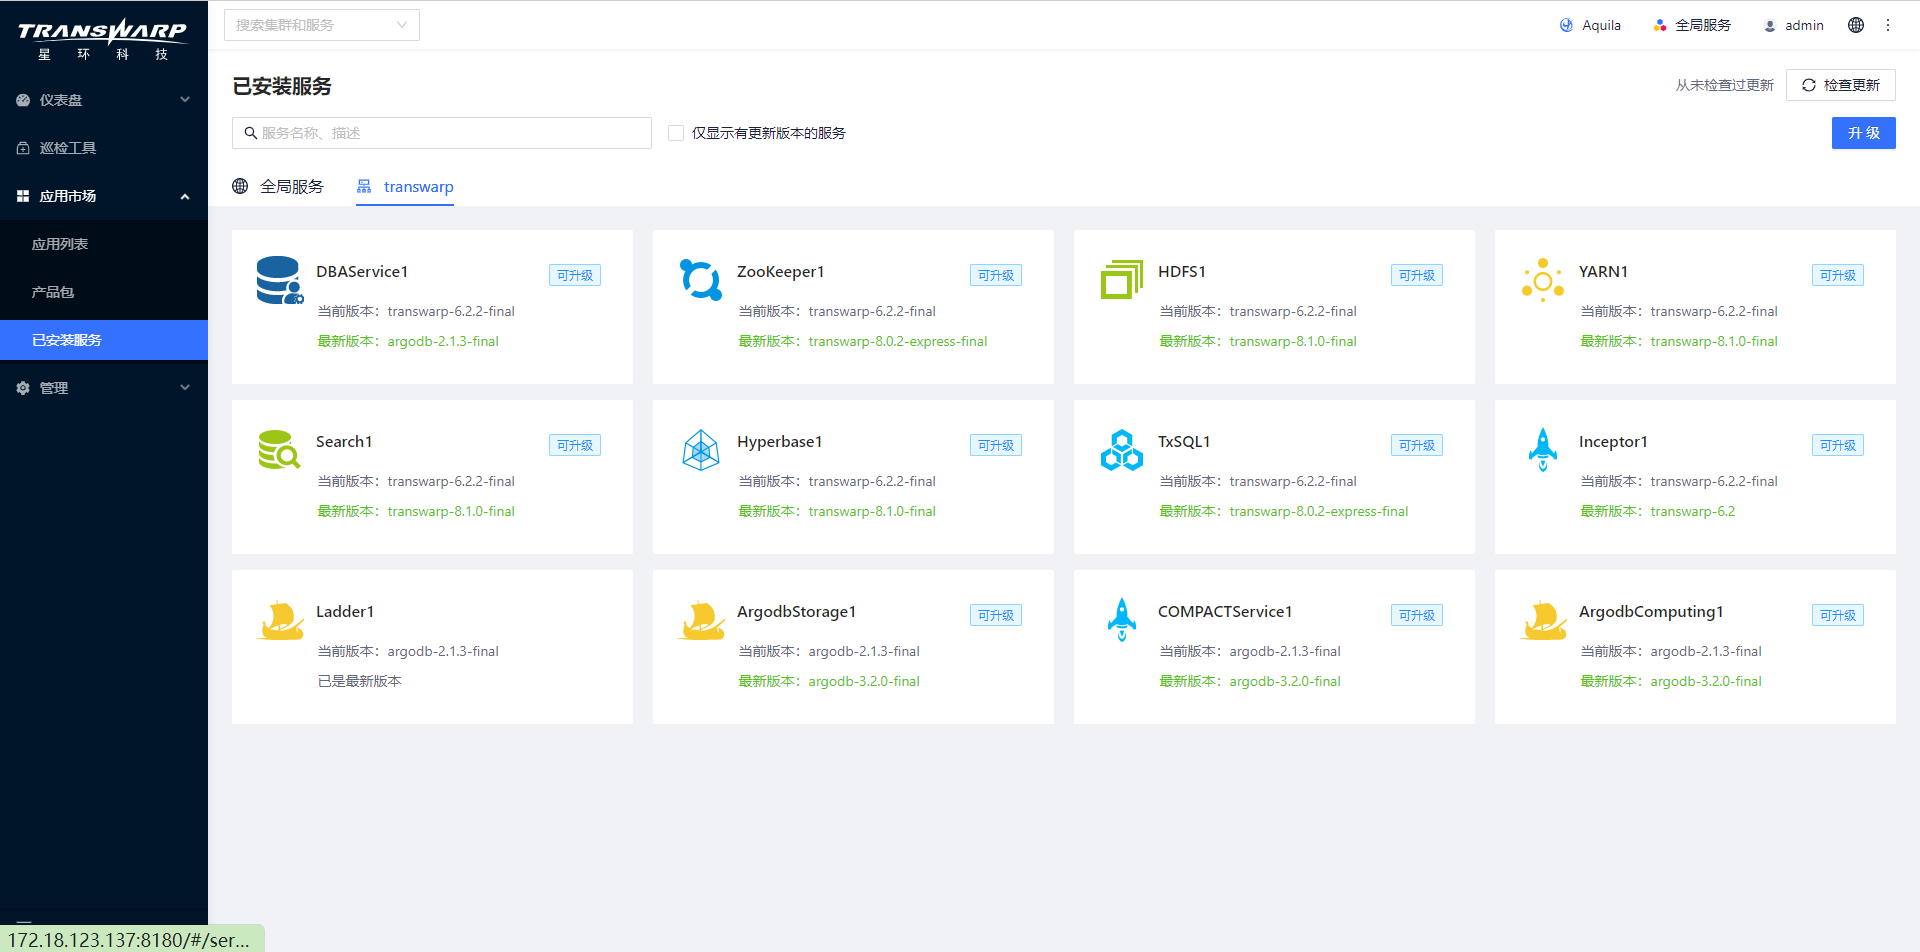The image size is (1920, 952).
Task: Open 巡检工具 menu item
Action: 104,148
